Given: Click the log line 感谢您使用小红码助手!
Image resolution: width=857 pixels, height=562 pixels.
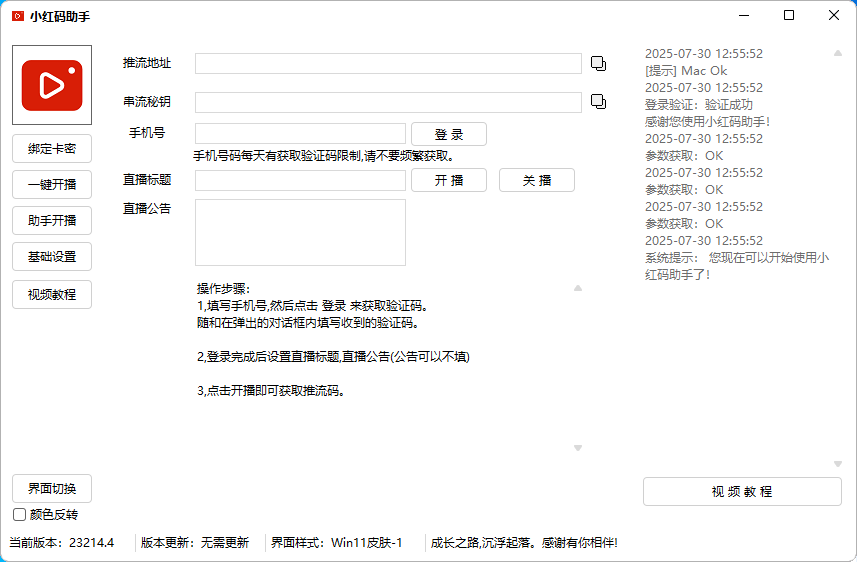Looking at the screenshot, I should [x=707, y=121].
